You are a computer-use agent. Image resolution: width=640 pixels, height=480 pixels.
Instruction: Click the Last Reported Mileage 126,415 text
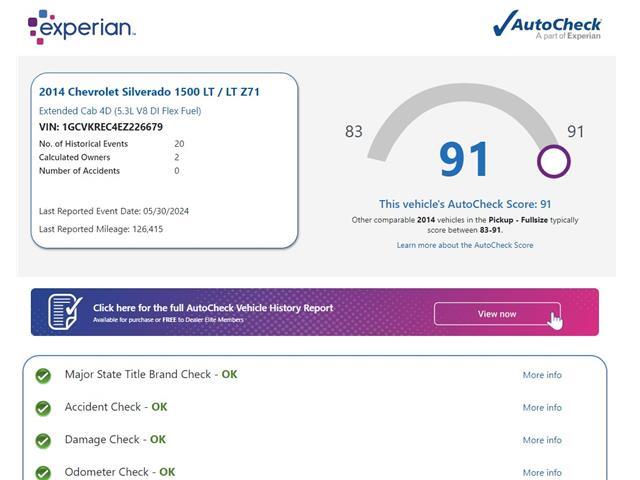pyautogui.click(x=101, y=229)
